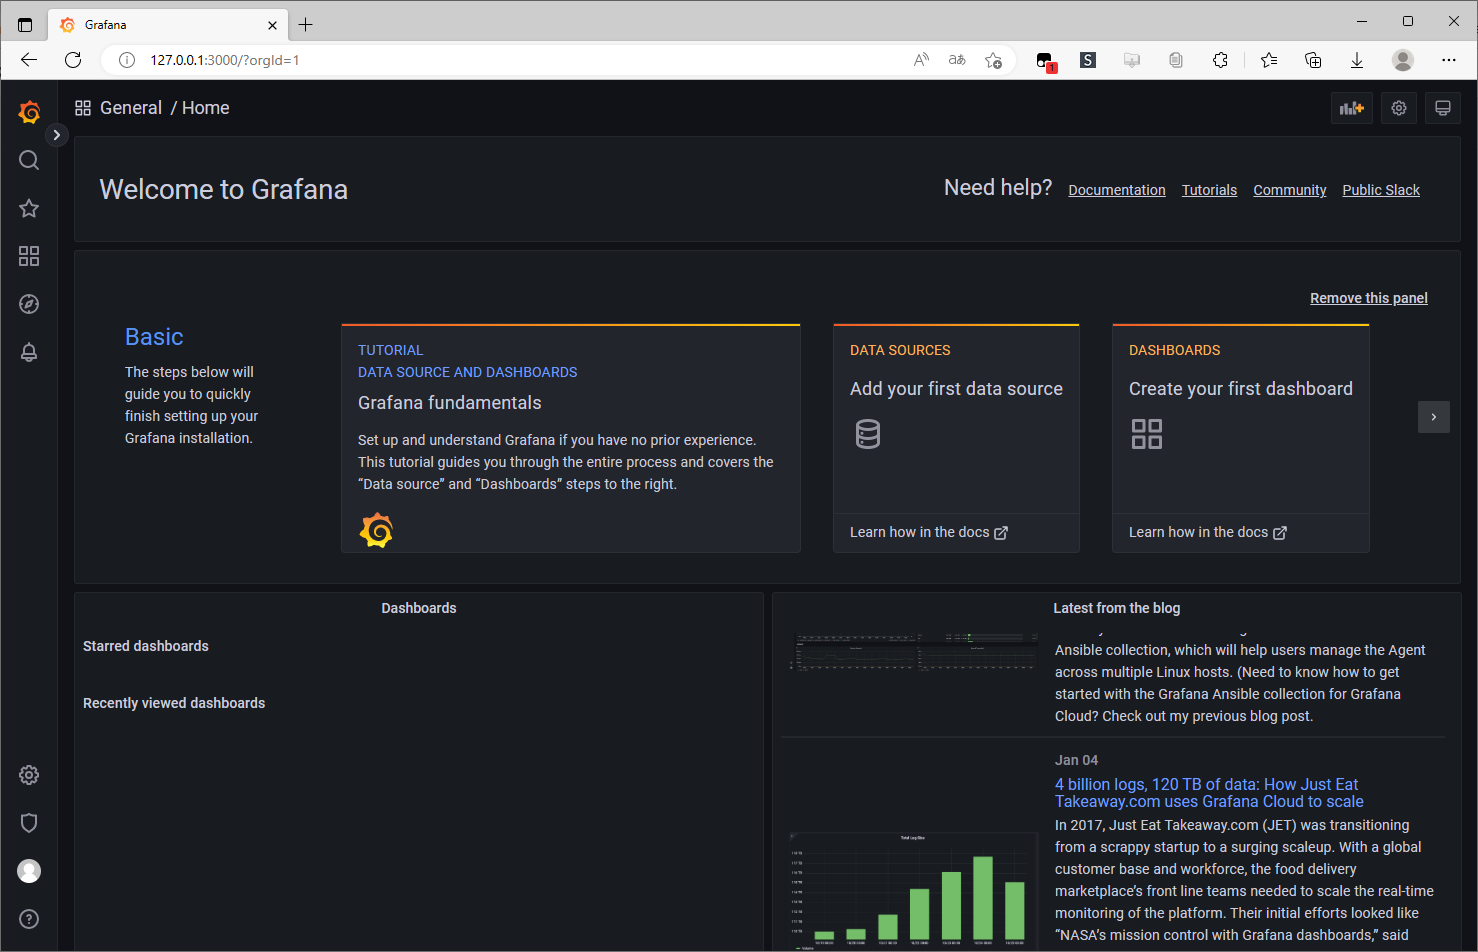The image size is (1478, 952).
Task: Open the browser settings three-dots menu
Action: click(1449, 60)
